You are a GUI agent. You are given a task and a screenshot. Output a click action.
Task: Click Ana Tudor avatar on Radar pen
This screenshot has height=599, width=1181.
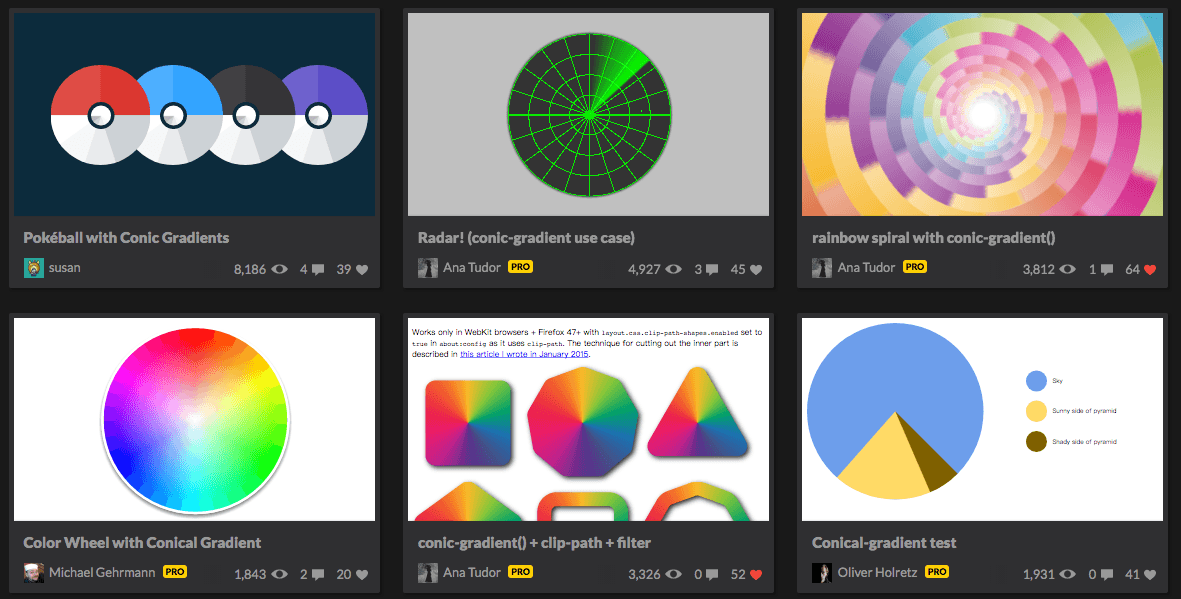(428, 267)
